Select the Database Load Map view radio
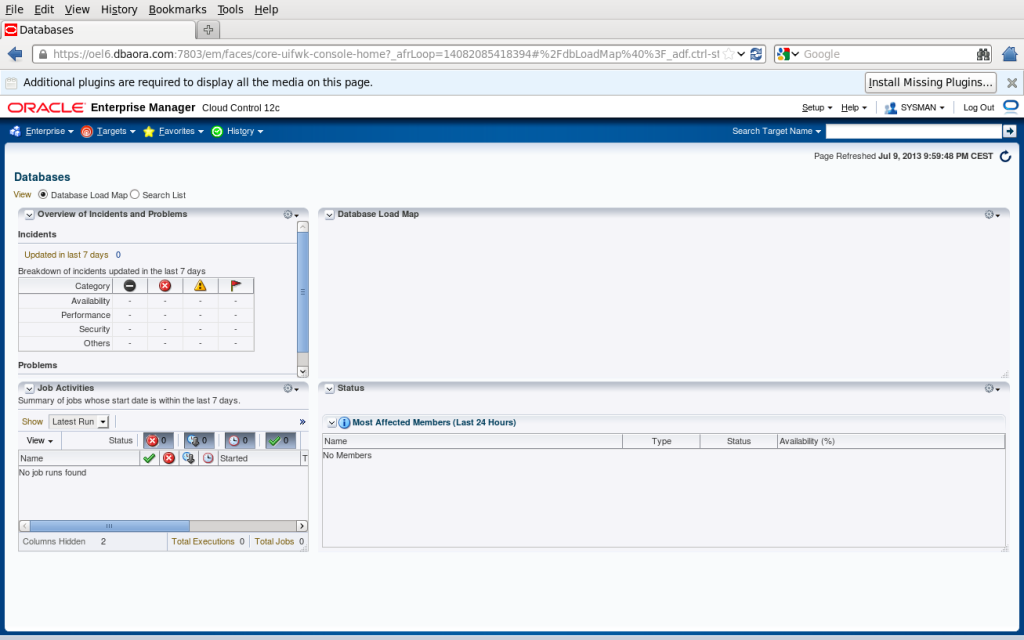Image resolution: width=1024 pixels, height=640 pixels. click(43, 195)
